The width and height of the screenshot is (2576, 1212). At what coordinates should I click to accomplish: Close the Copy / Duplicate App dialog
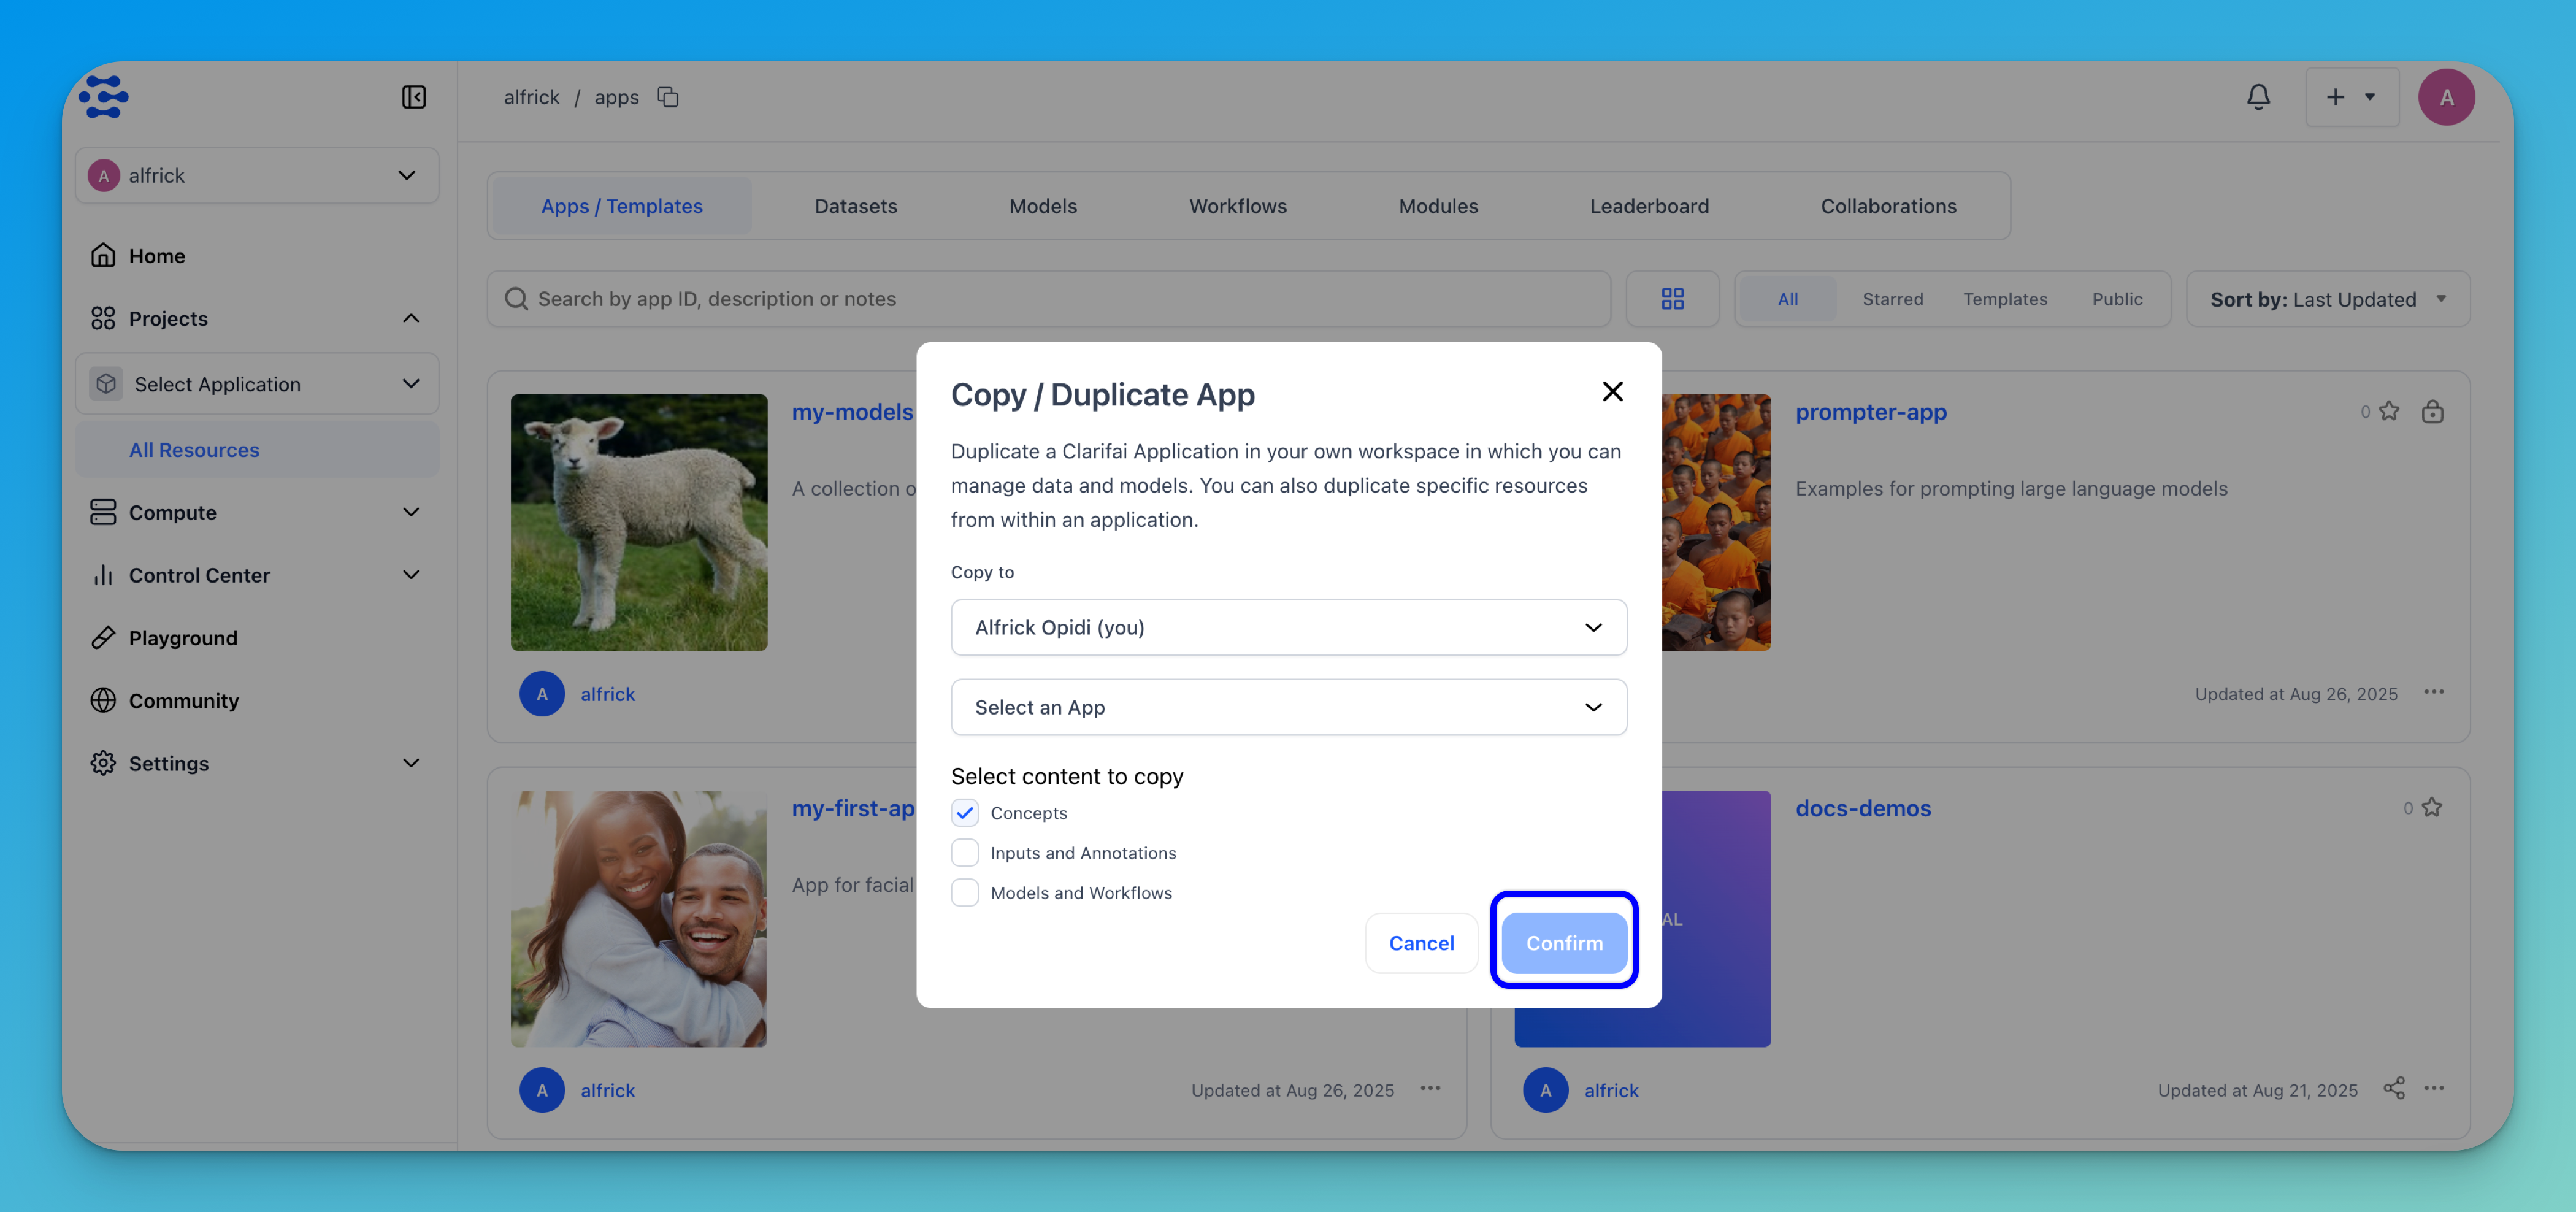click(1612, 392)
